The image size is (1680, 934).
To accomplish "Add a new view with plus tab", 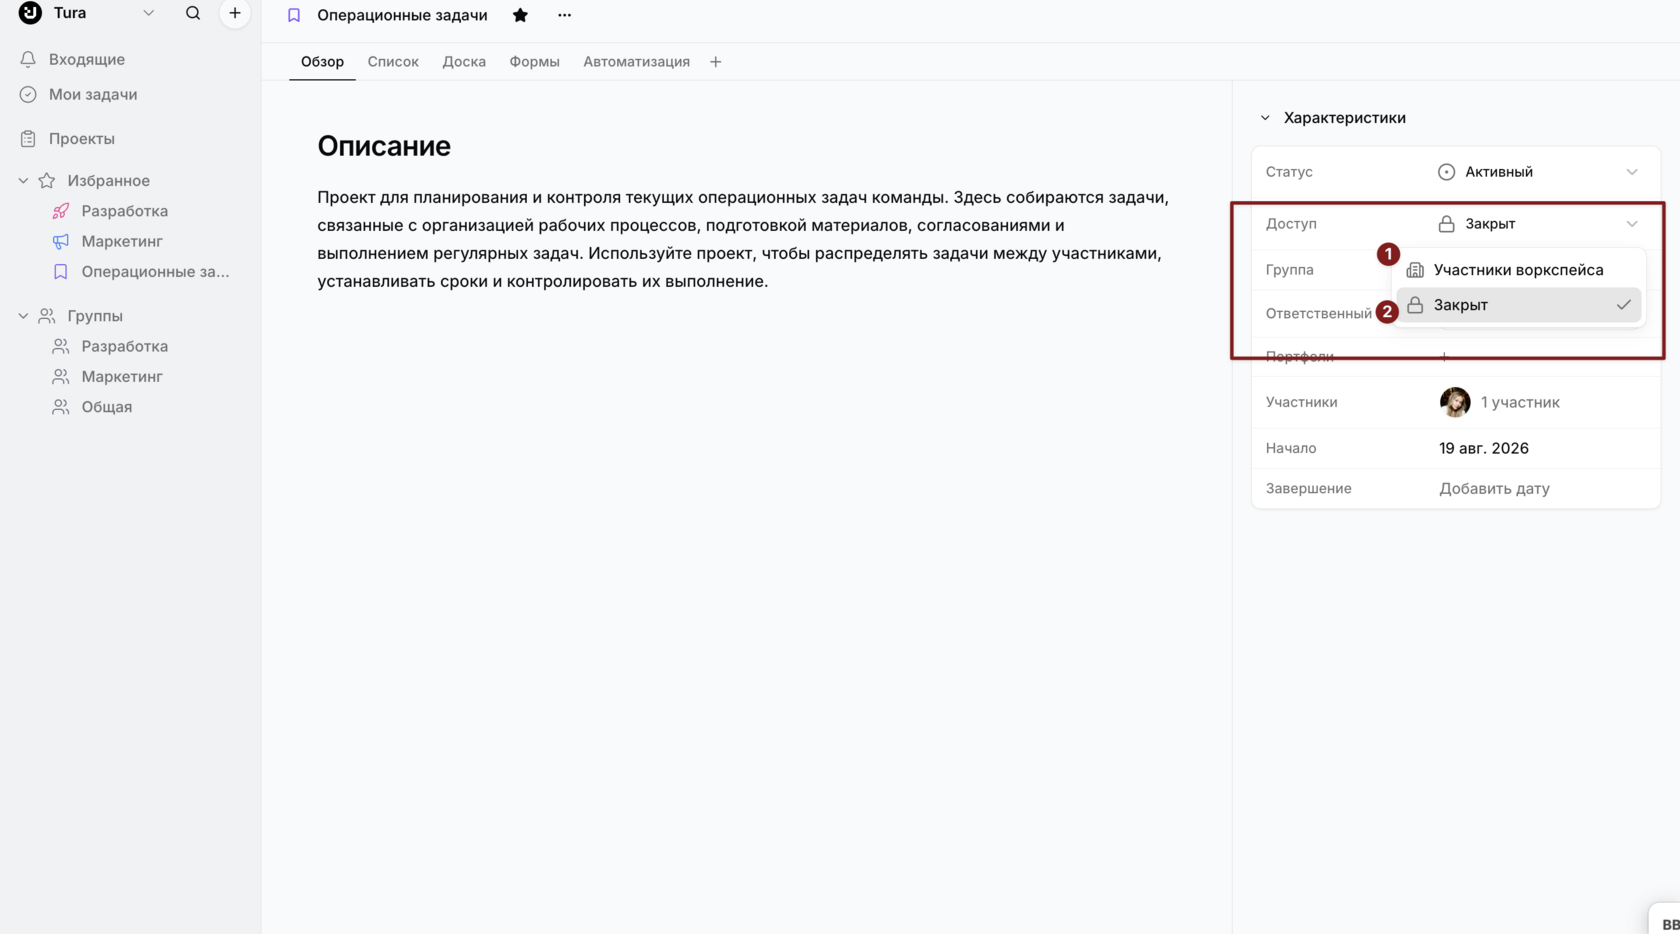I will pyautogui.click(x=715, y=62).
